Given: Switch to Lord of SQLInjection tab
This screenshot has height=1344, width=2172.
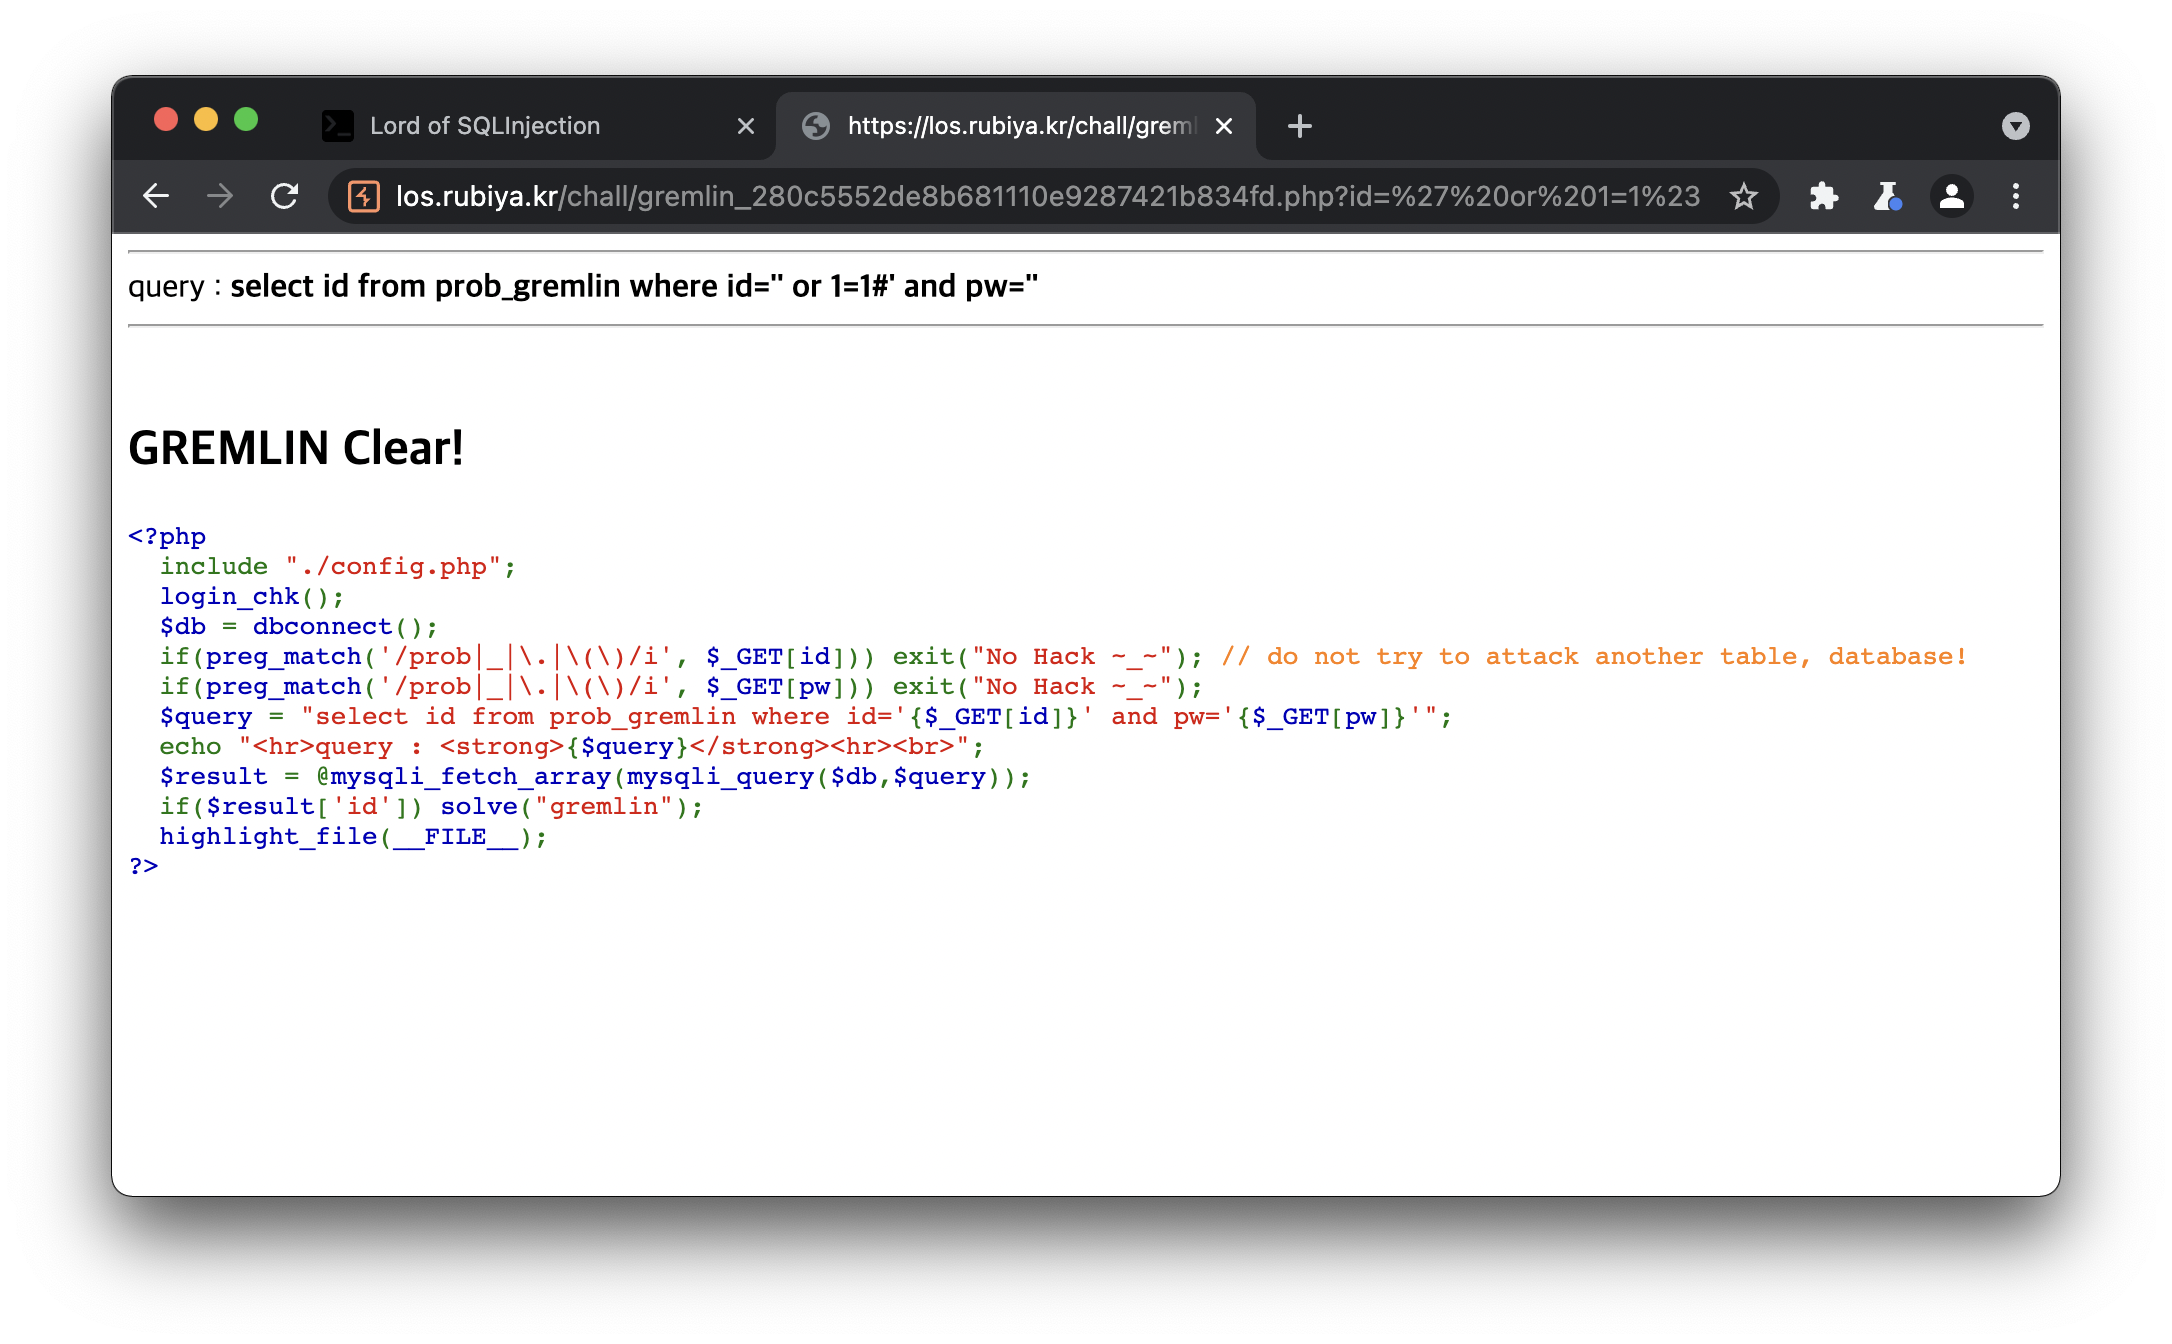Looking at the screenshot, I should [485, 126].
